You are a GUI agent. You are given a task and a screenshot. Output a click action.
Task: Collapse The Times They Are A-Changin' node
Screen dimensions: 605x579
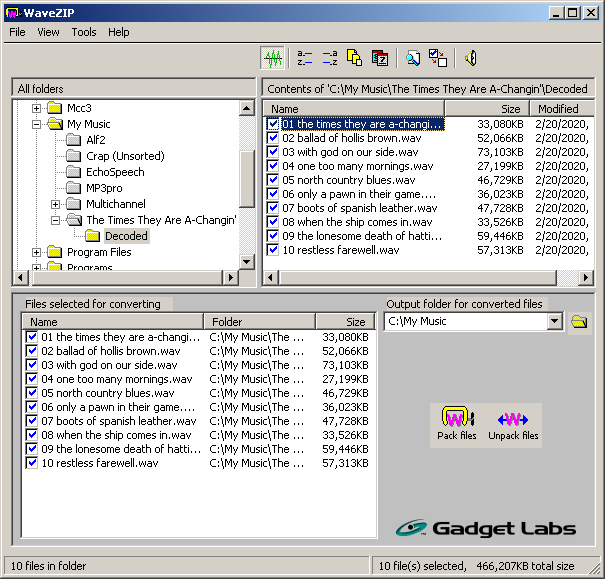coord(56,220)
